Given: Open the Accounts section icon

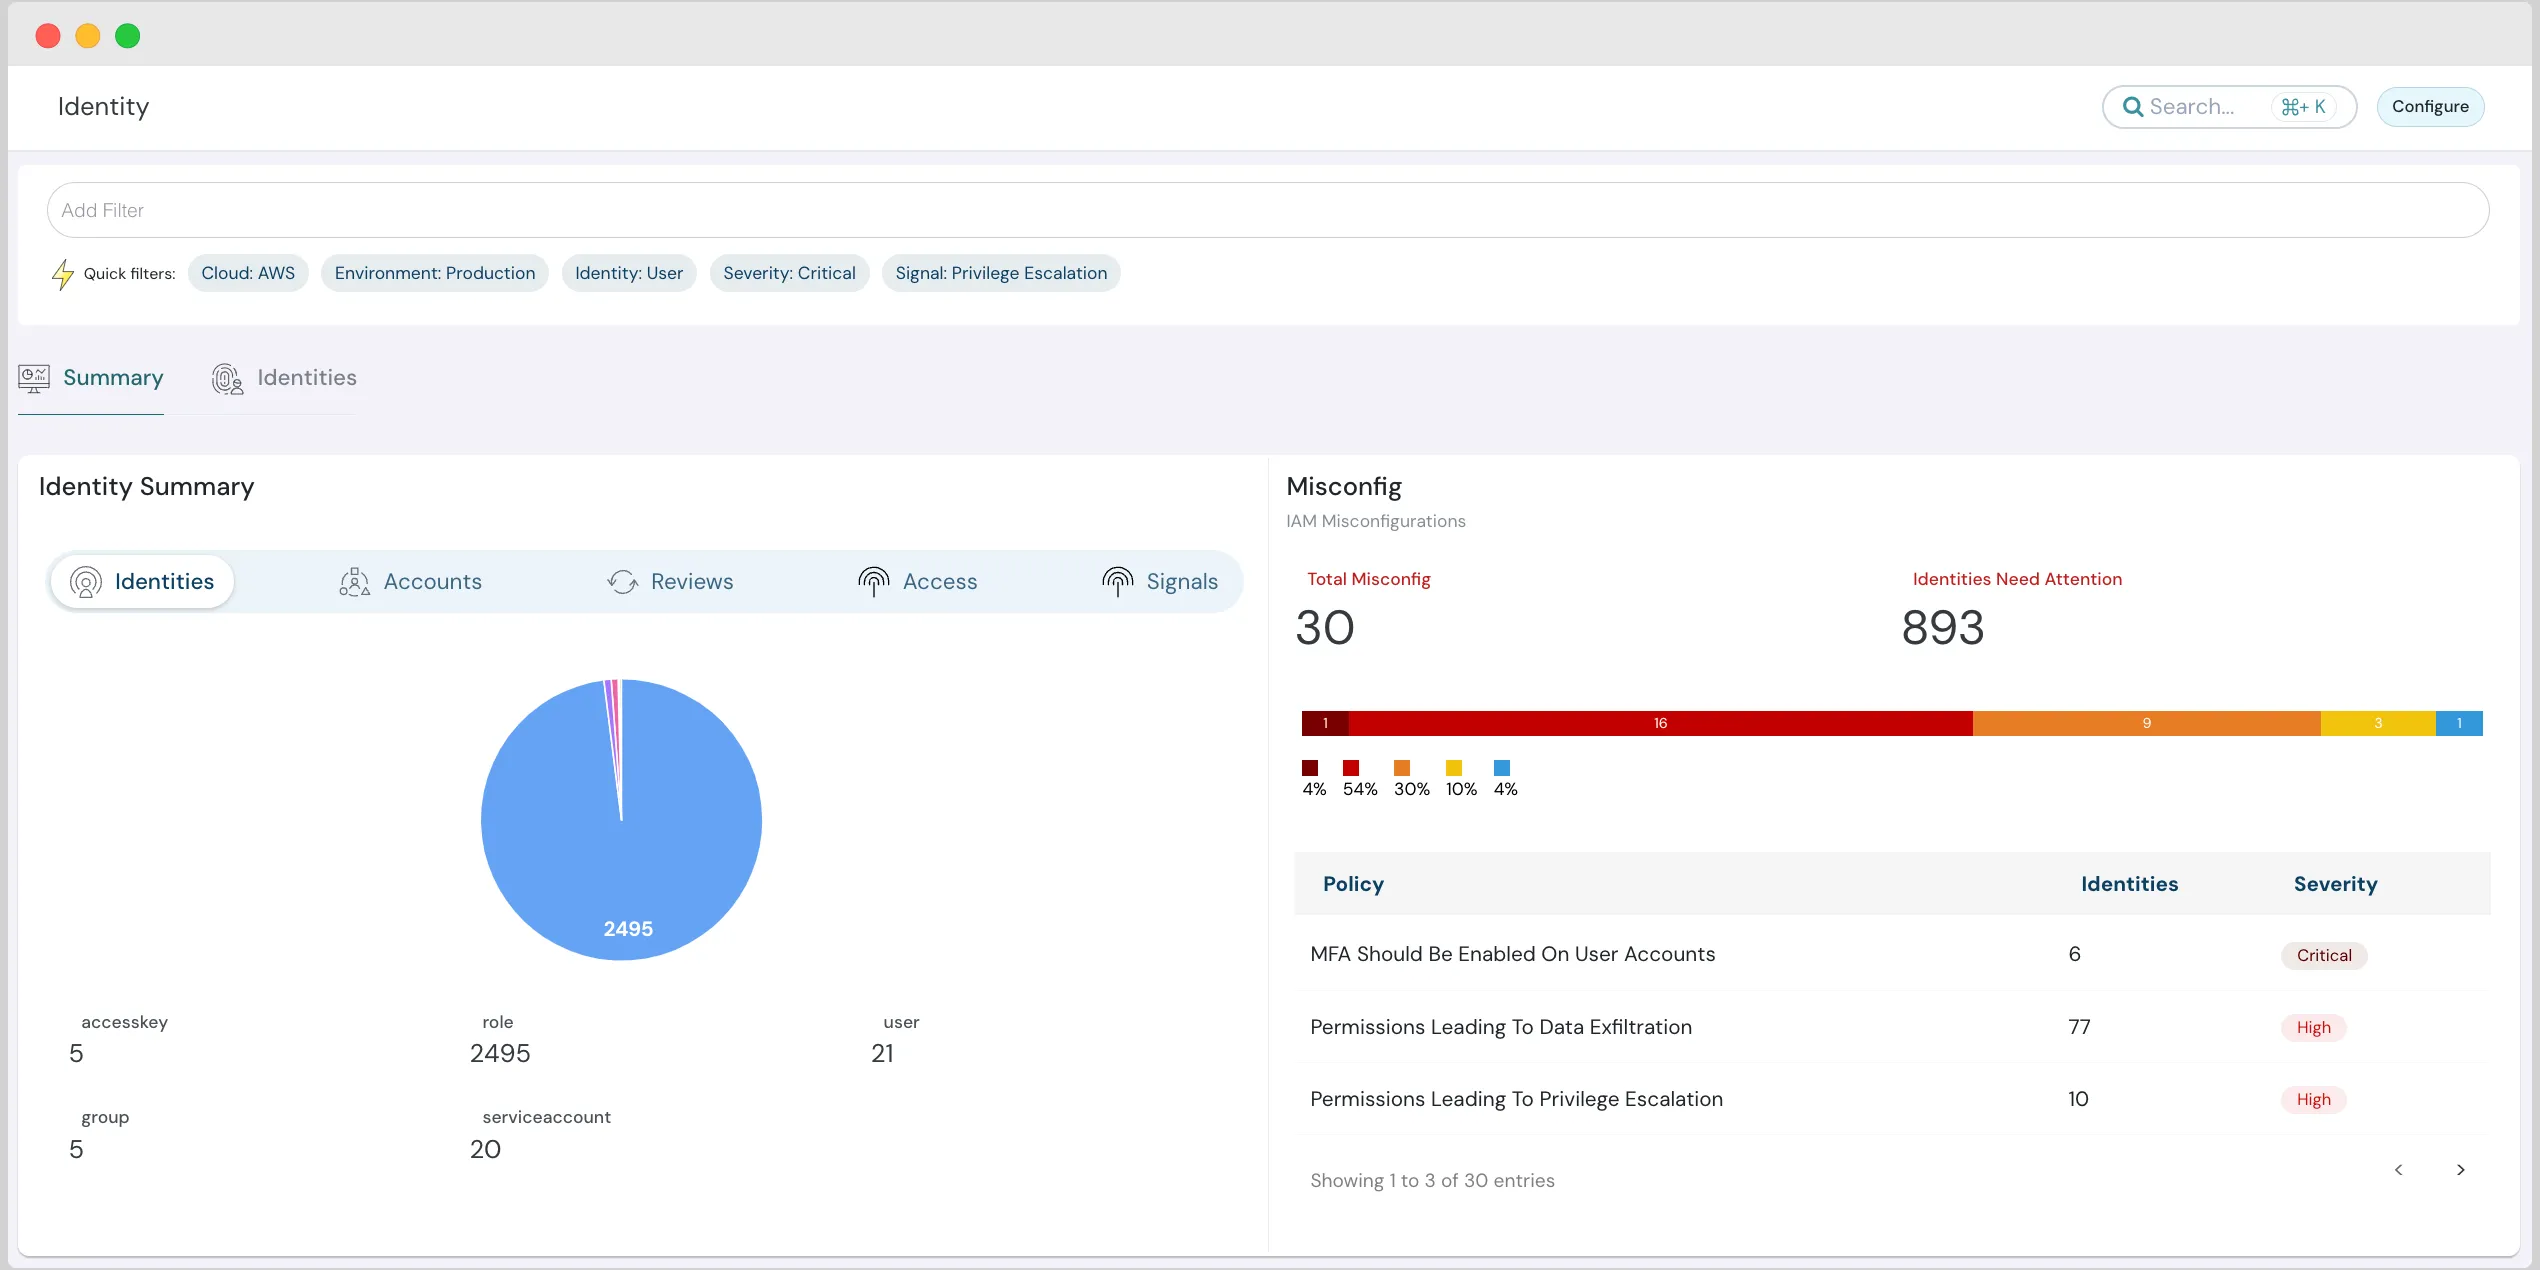Looking at the screenshot, I should click(x=352, y=581).
